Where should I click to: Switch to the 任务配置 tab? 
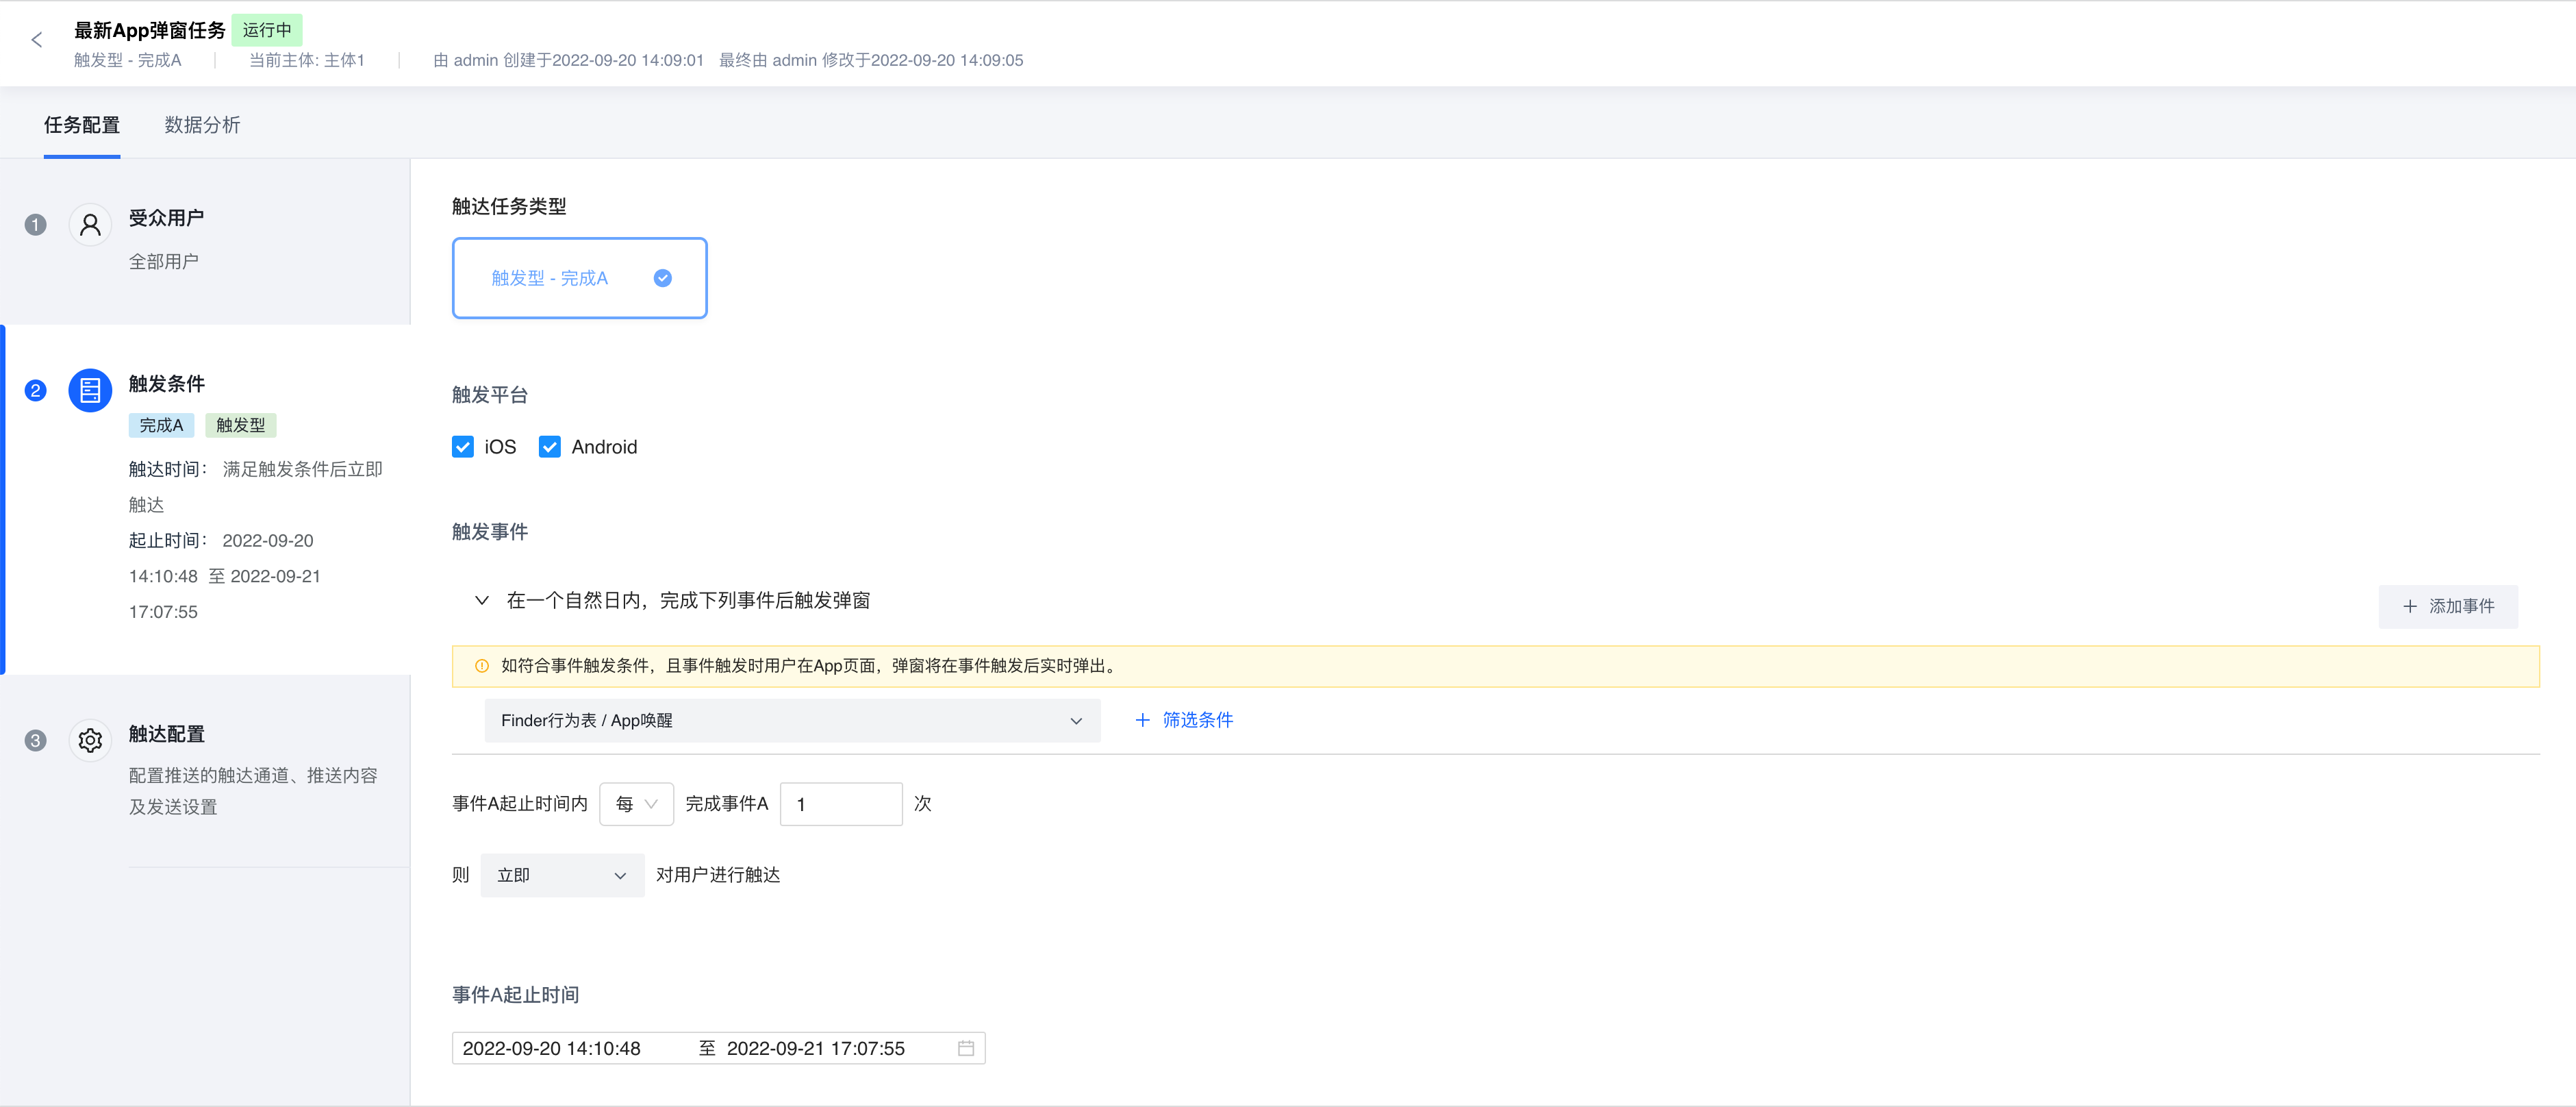tap(82, 125)
